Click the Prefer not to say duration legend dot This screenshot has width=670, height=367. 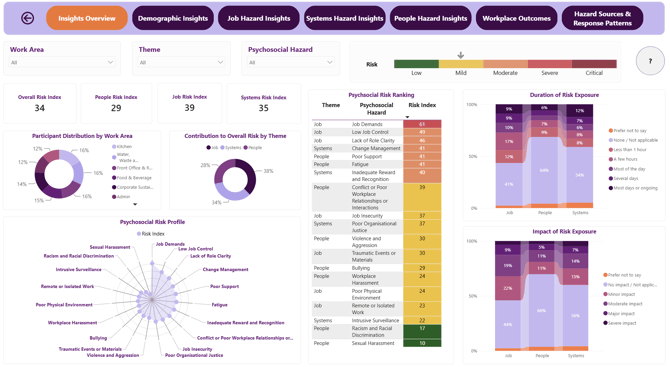point(611,130)
